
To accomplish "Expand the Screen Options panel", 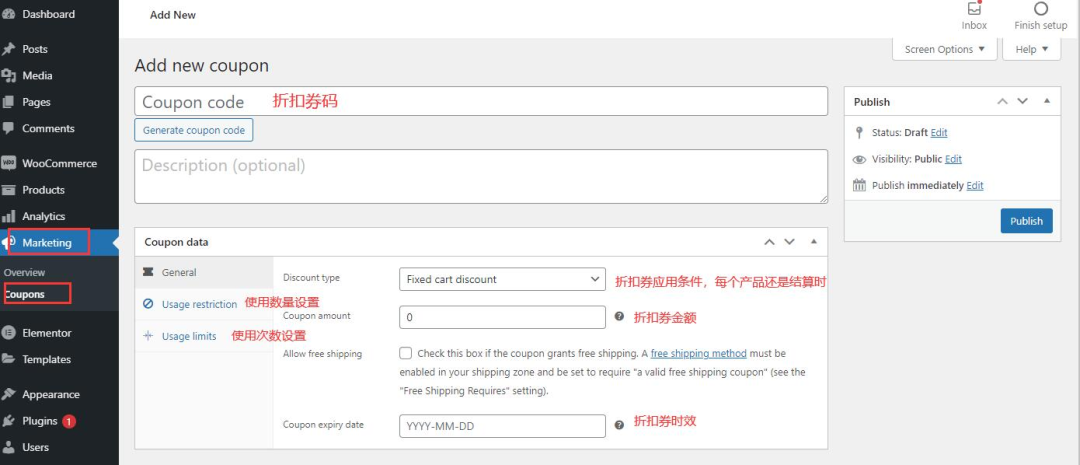I will (x=943, y=49).
